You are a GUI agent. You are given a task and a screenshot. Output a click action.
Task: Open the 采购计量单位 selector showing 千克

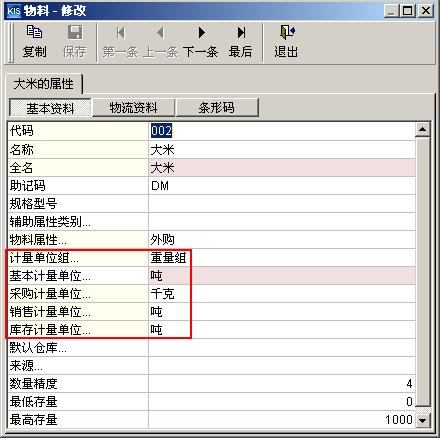tap(282, 294)
